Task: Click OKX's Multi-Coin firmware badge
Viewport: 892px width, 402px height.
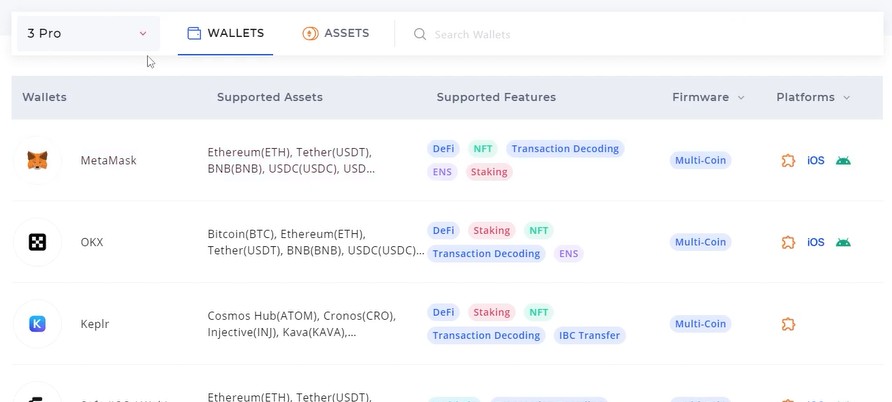Action: click(x=700, y=242)
